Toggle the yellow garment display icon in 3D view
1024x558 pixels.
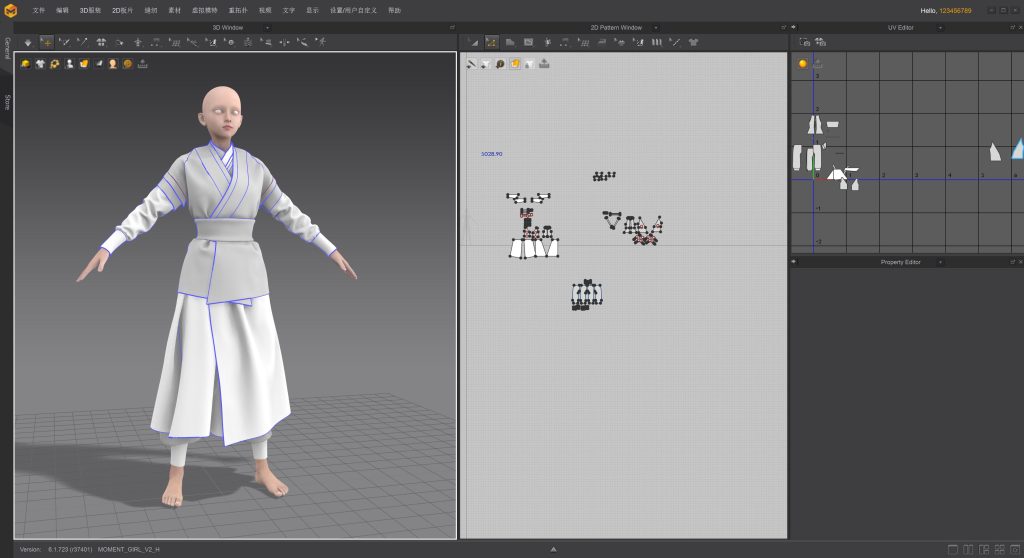pos(25,63)
